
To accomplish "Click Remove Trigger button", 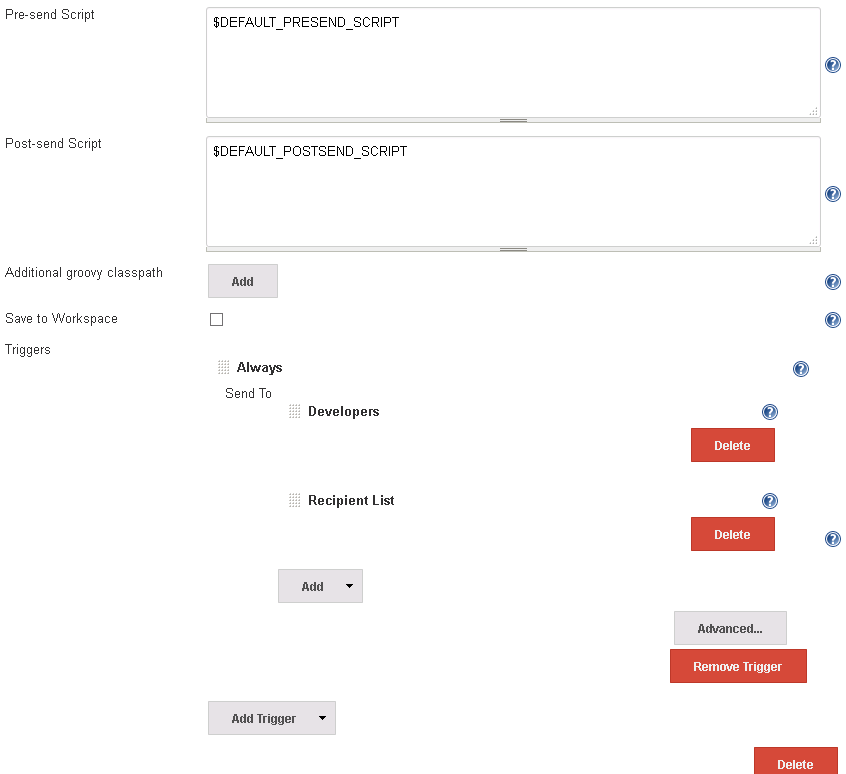I will (738, 666).
